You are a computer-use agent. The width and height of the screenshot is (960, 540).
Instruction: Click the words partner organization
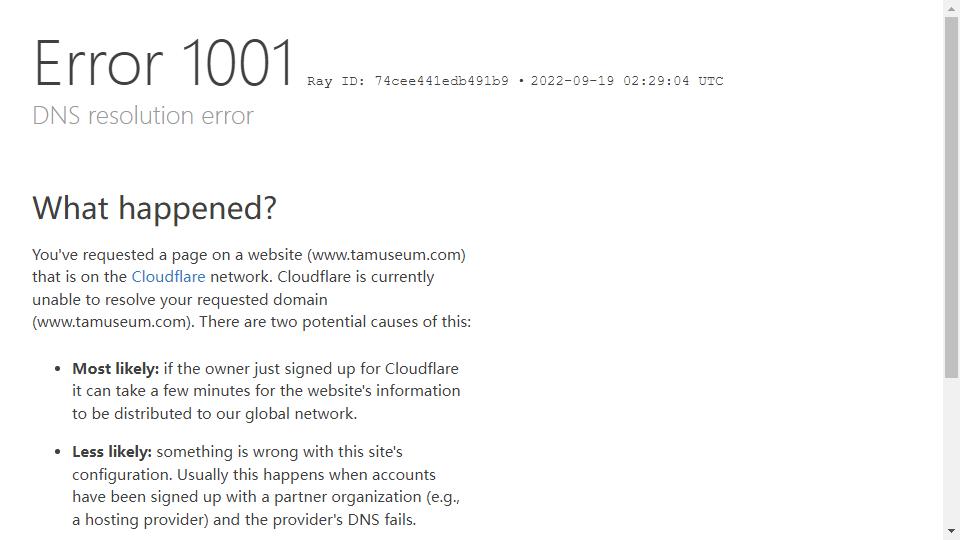(348, 497)
